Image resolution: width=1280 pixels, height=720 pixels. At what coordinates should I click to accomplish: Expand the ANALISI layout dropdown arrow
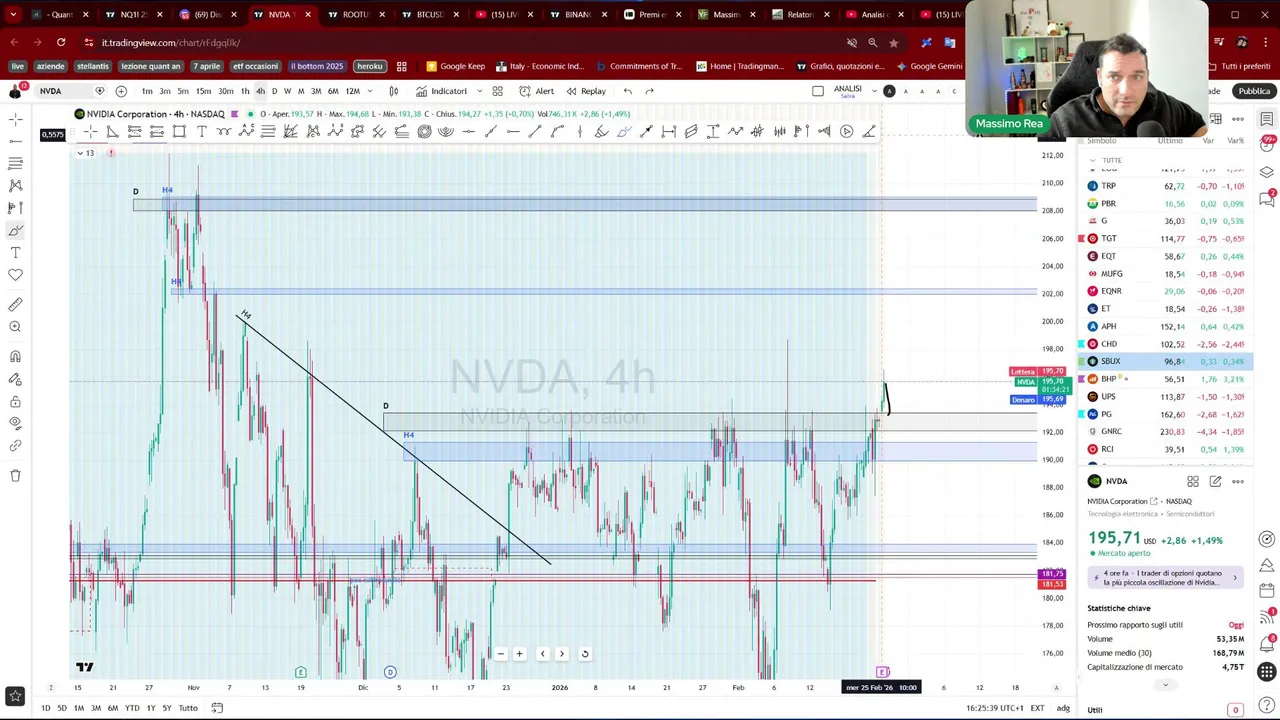(872, 91)
